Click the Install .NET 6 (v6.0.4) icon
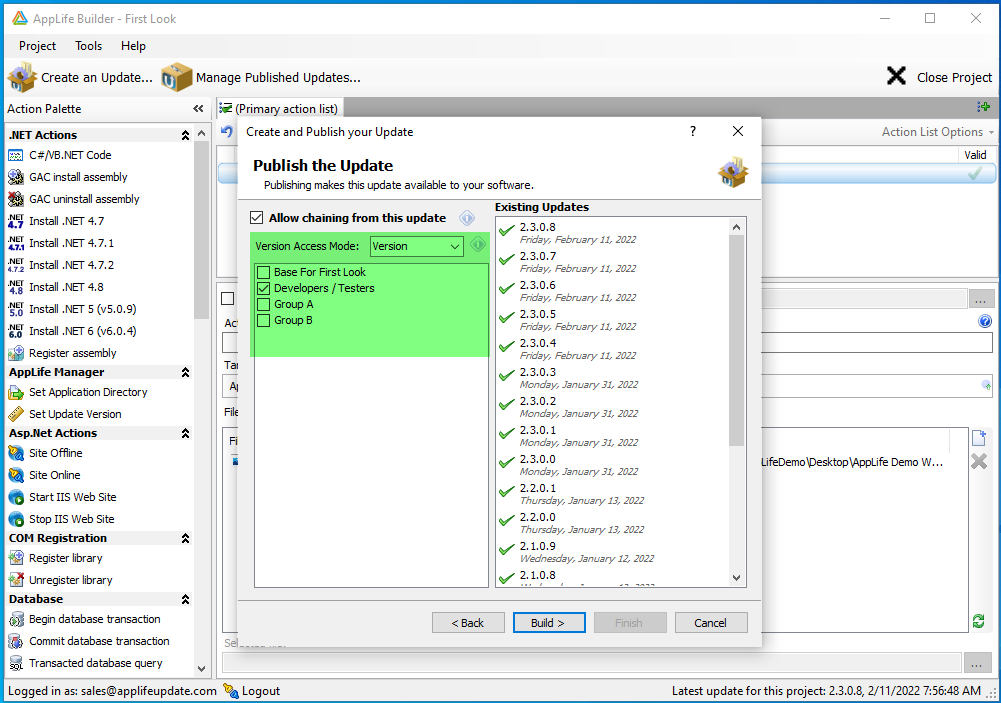This screenshot has height=703, width=1001. tap(16, 331)
